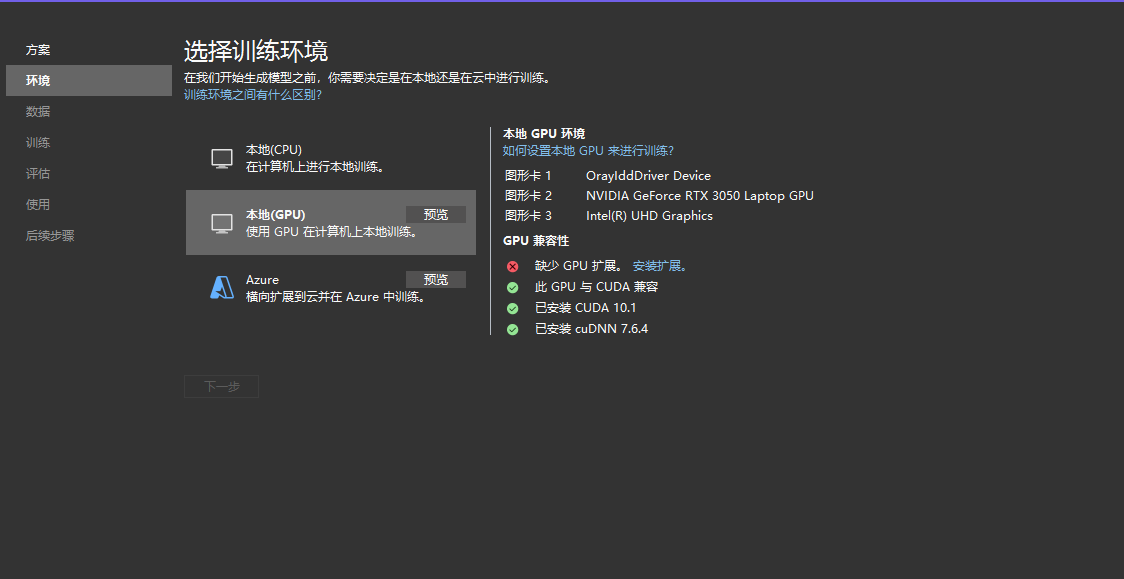
Task: Click the green check beside 已安装 cuDNN 7.6.4
Action: 511,329
